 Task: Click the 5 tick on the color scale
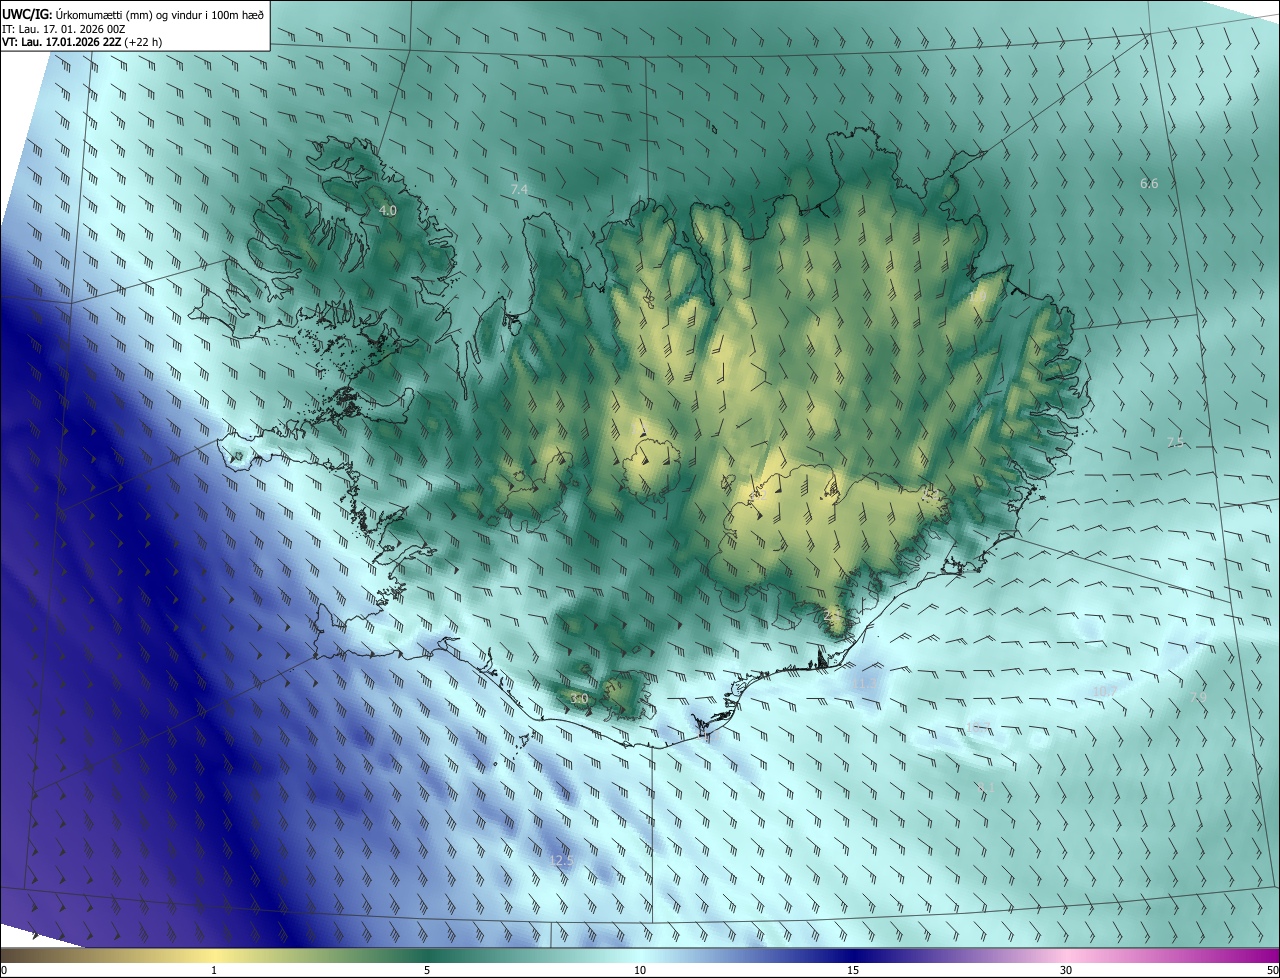click(427, 970)
